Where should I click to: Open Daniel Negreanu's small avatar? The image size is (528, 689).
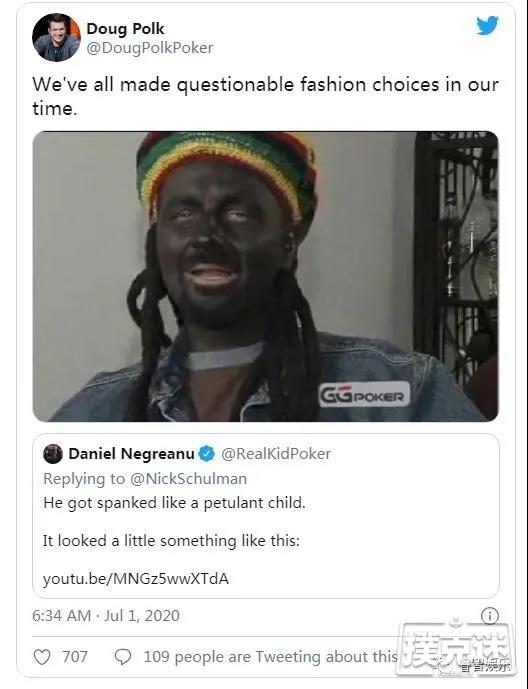point(53,454)
